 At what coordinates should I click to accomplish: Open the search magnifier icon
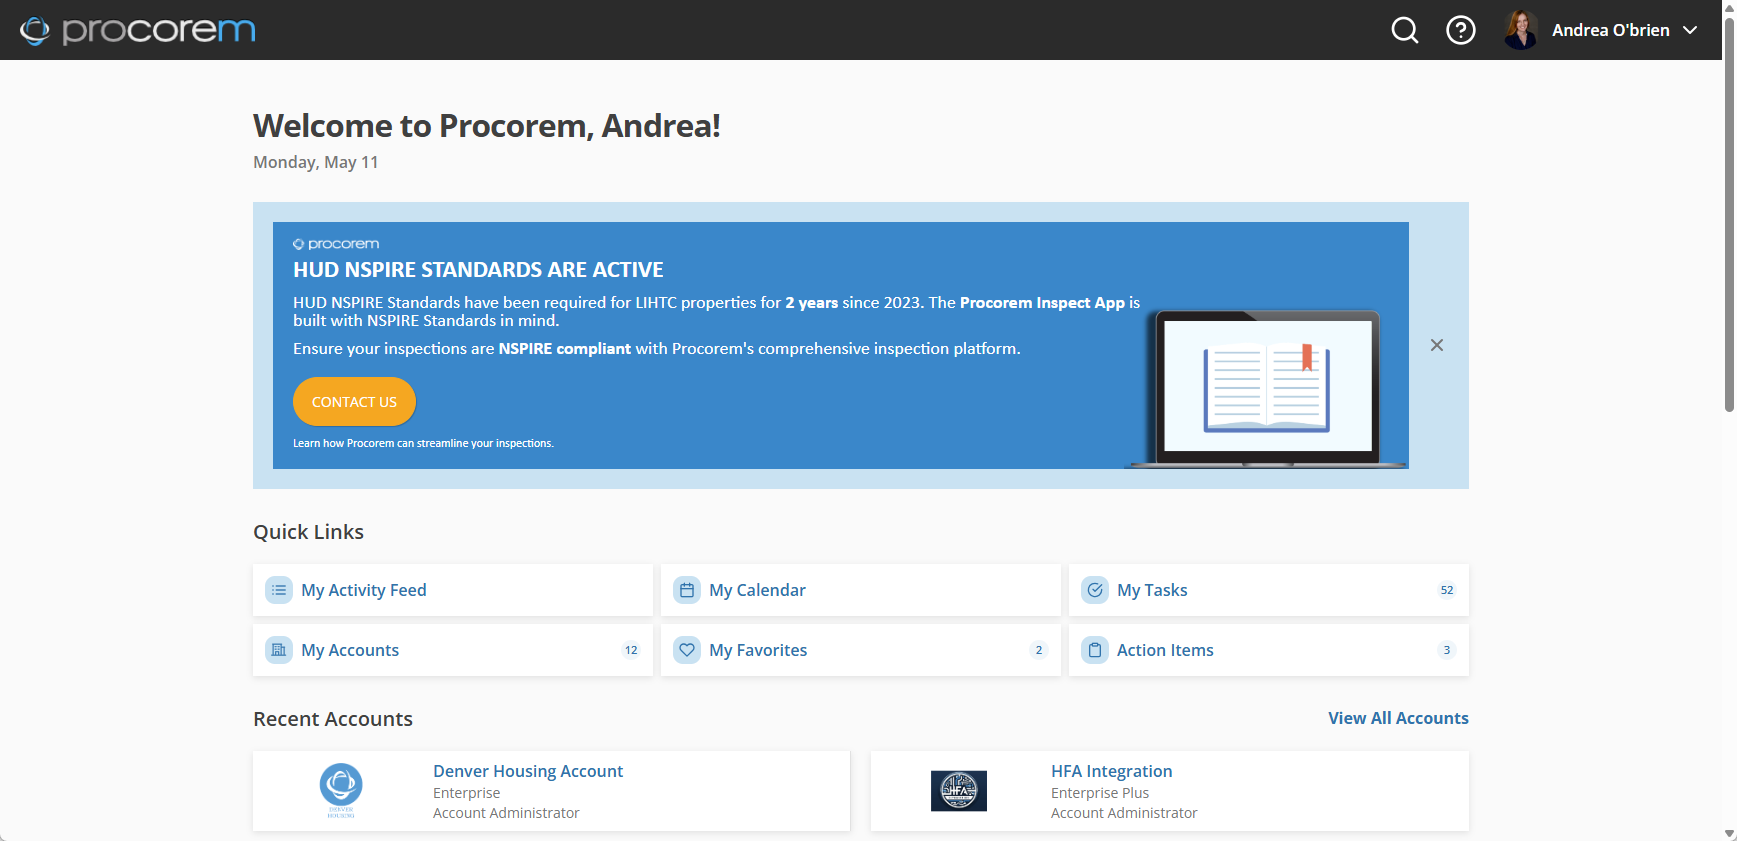click(x=1405, y=30)
